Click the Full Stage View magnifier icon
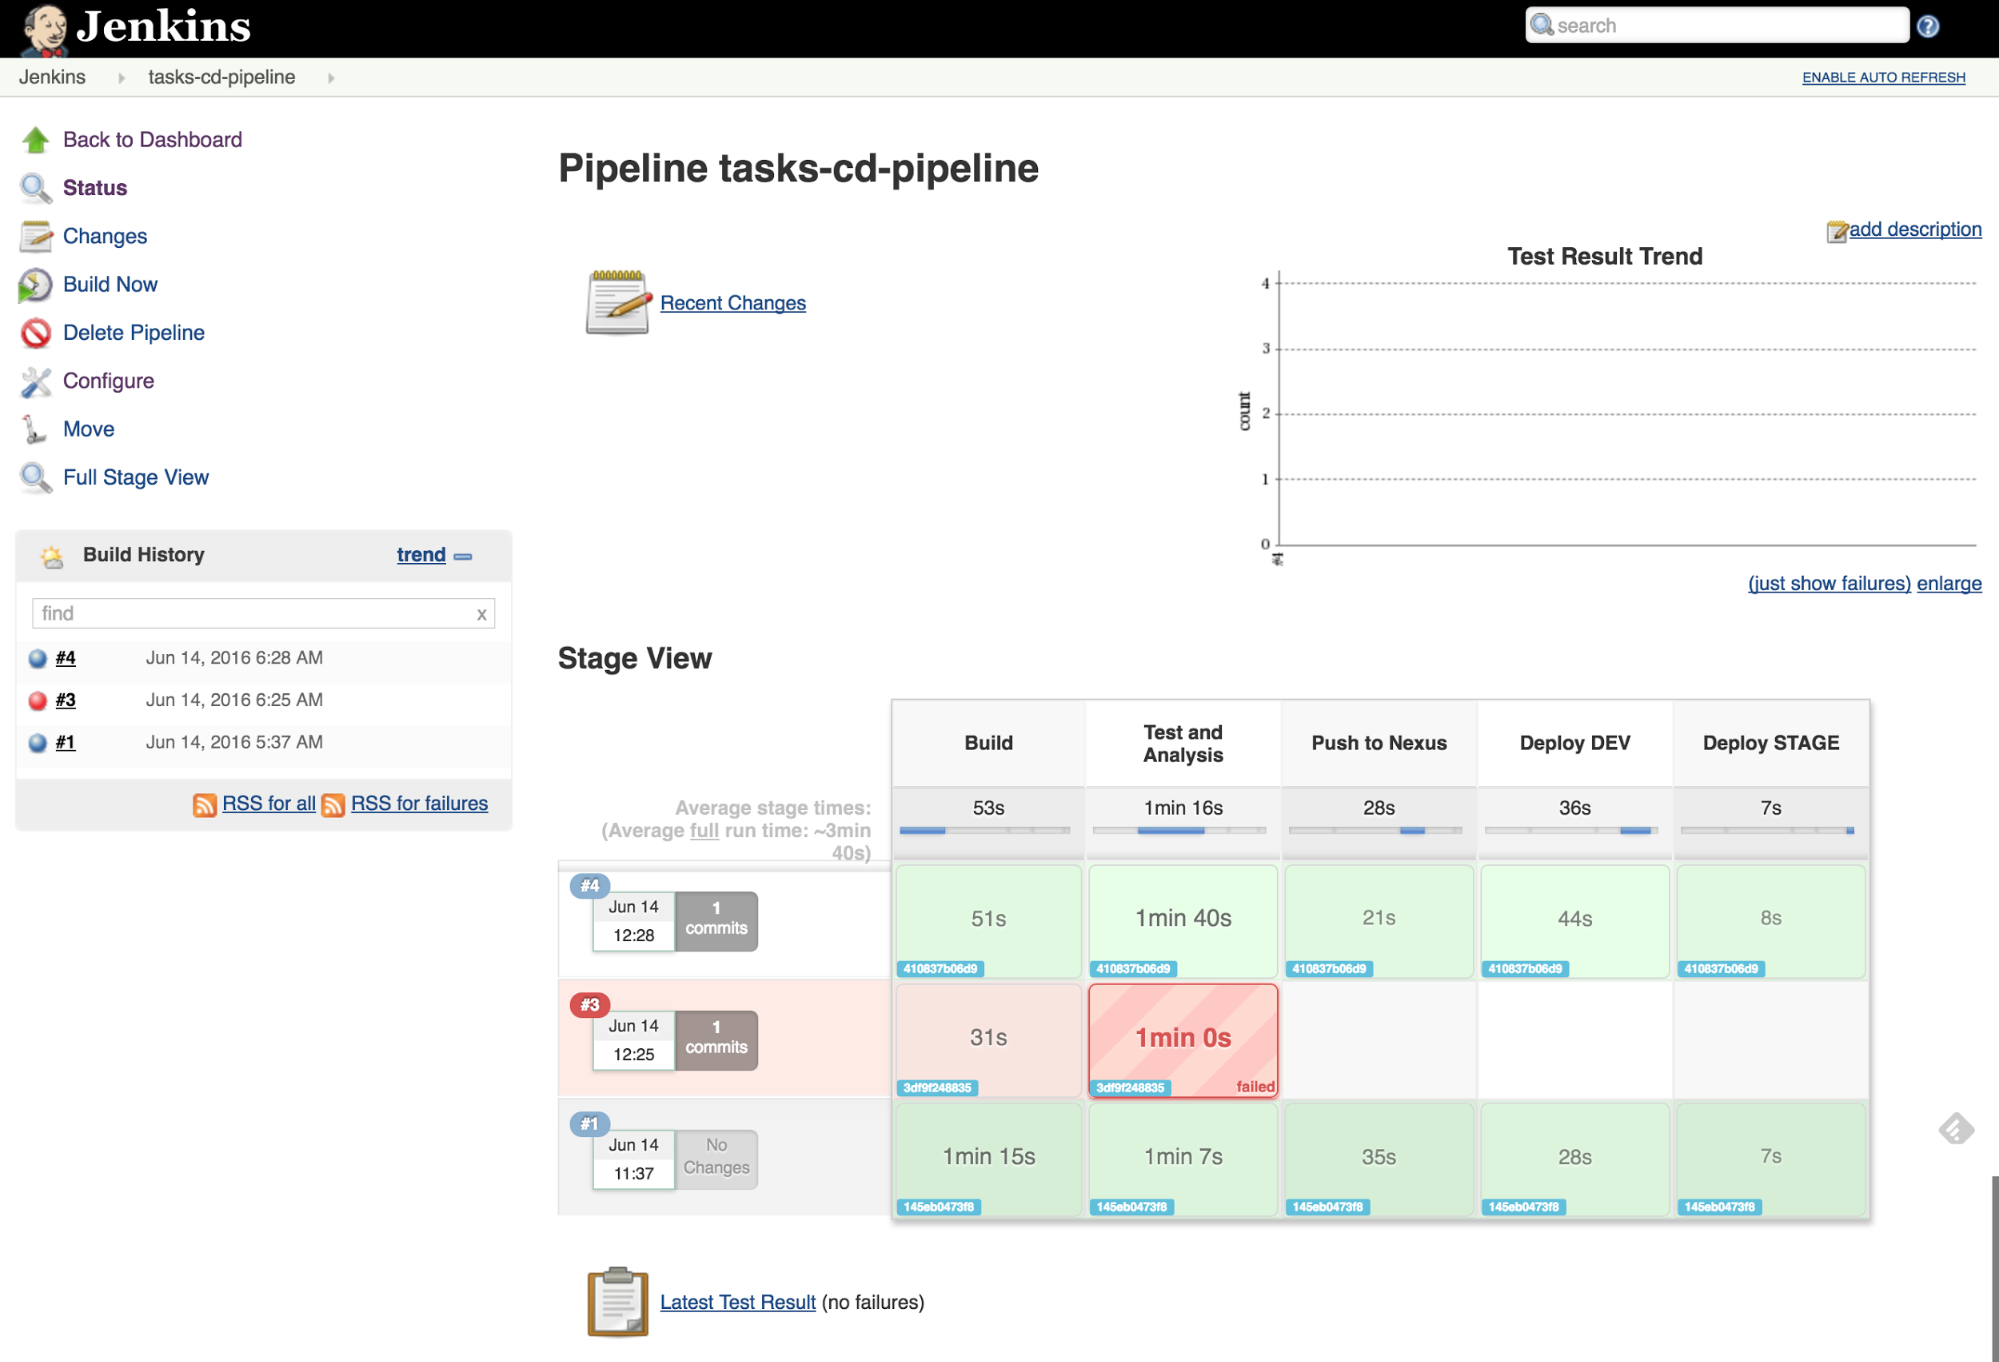 (x=36, y=478)
